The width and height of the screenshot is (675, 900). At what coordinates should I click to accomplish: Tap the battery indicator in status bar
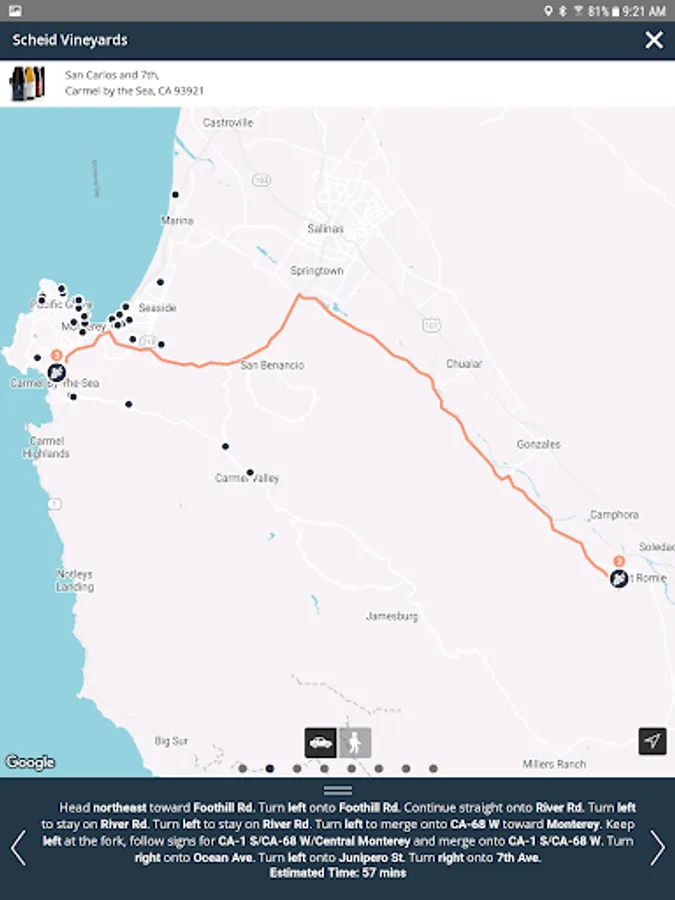[615, 11]
